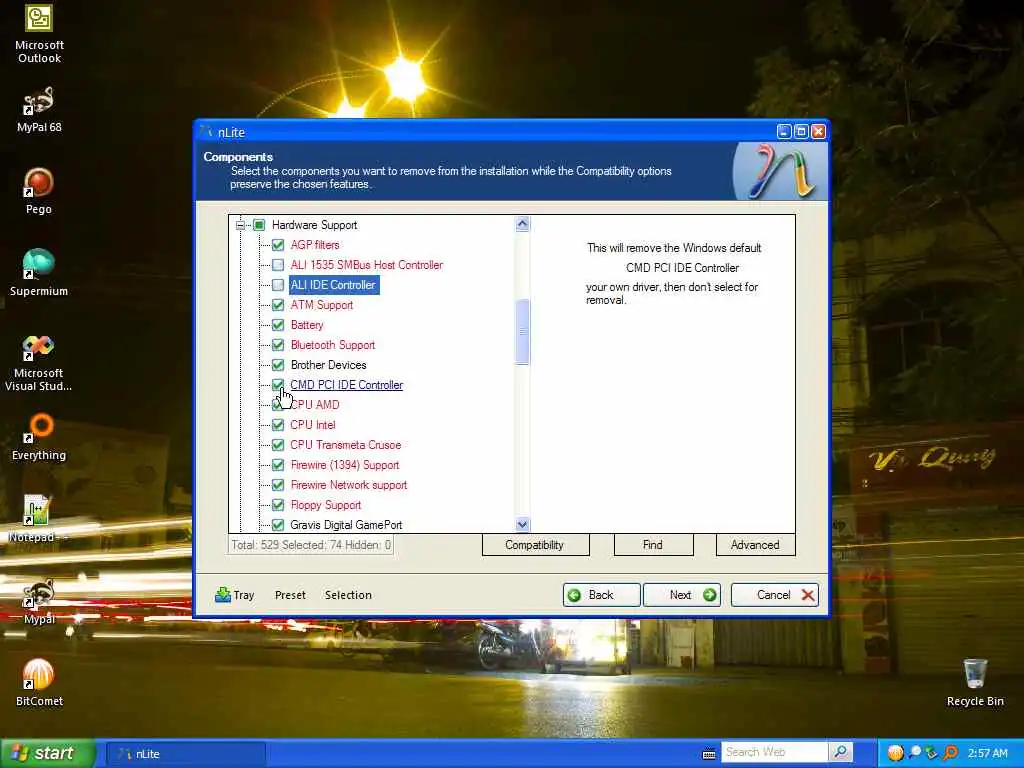Viewport: 1024px width, 768px height.
Task: Launch Supermium browser shortcut
Action: 39,272
